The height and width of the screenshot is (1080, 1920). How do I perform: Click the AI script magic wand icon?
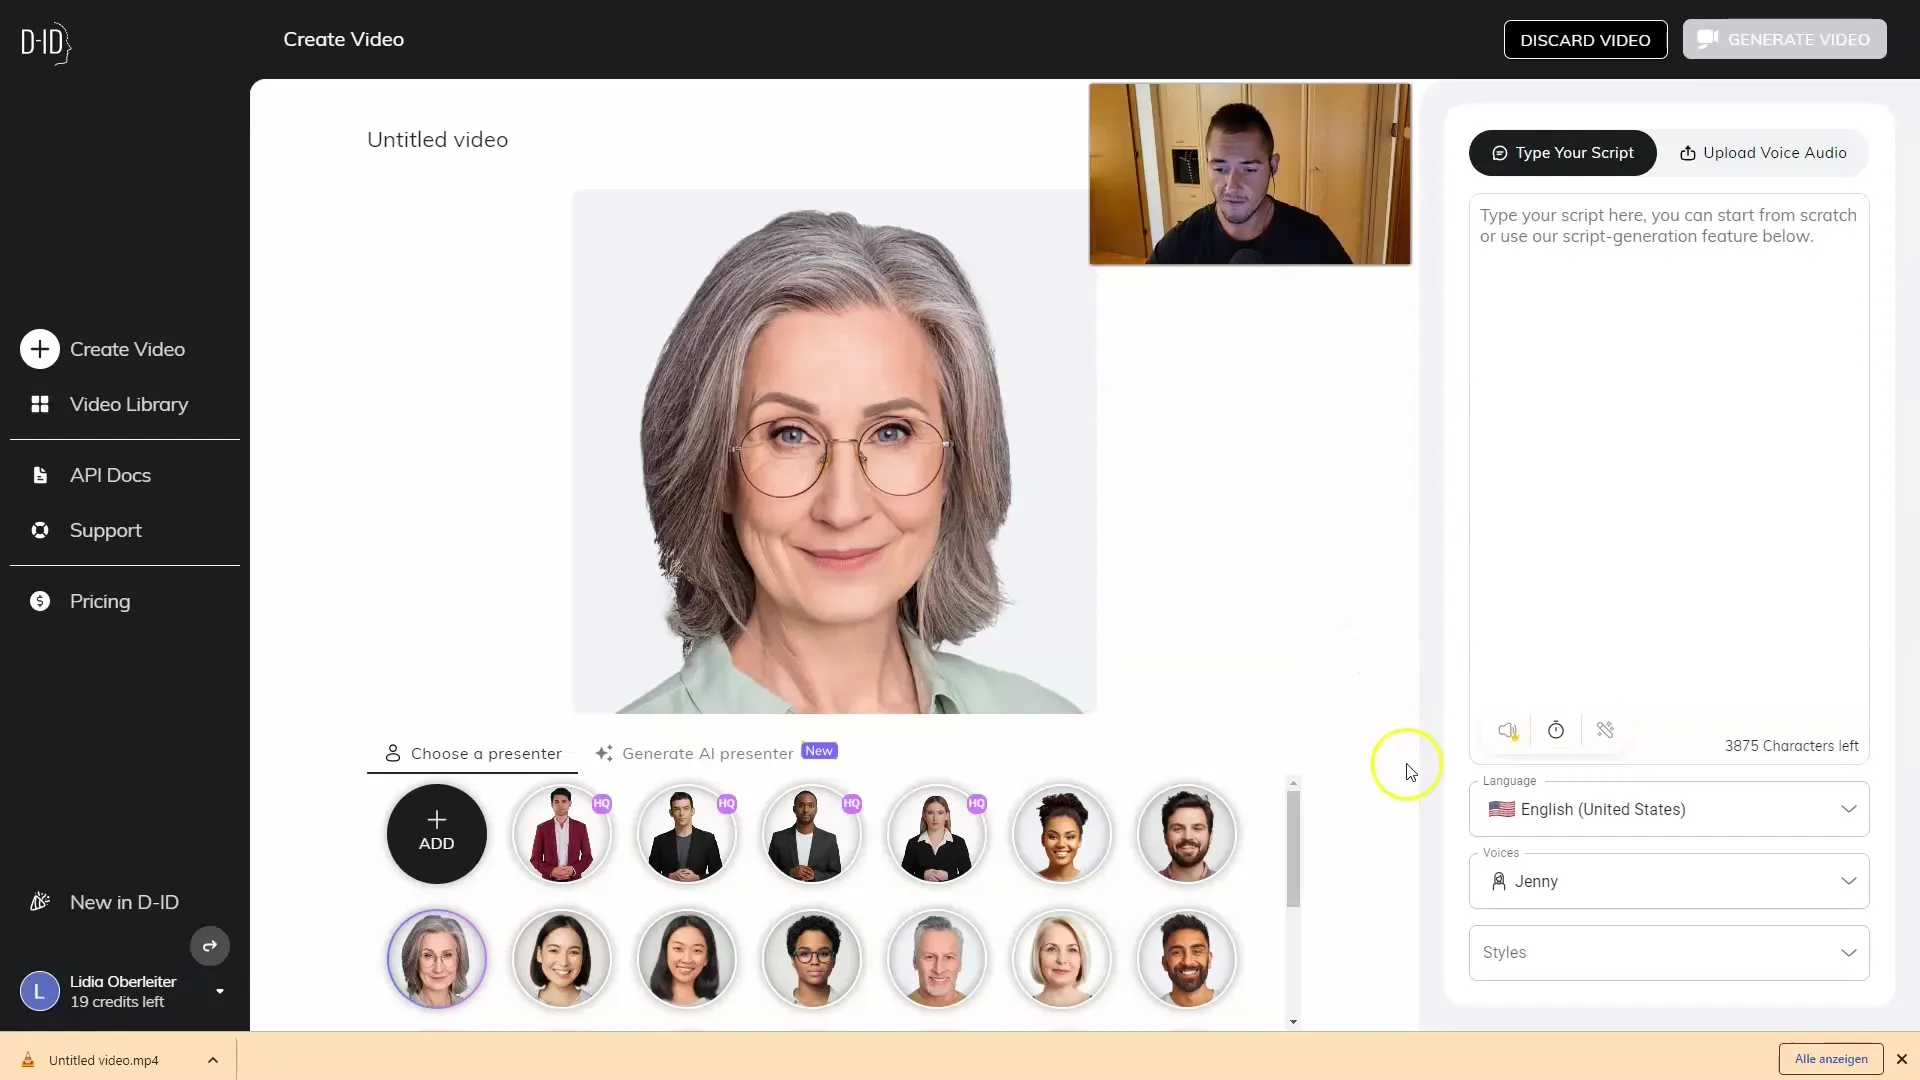(1605, 730)
